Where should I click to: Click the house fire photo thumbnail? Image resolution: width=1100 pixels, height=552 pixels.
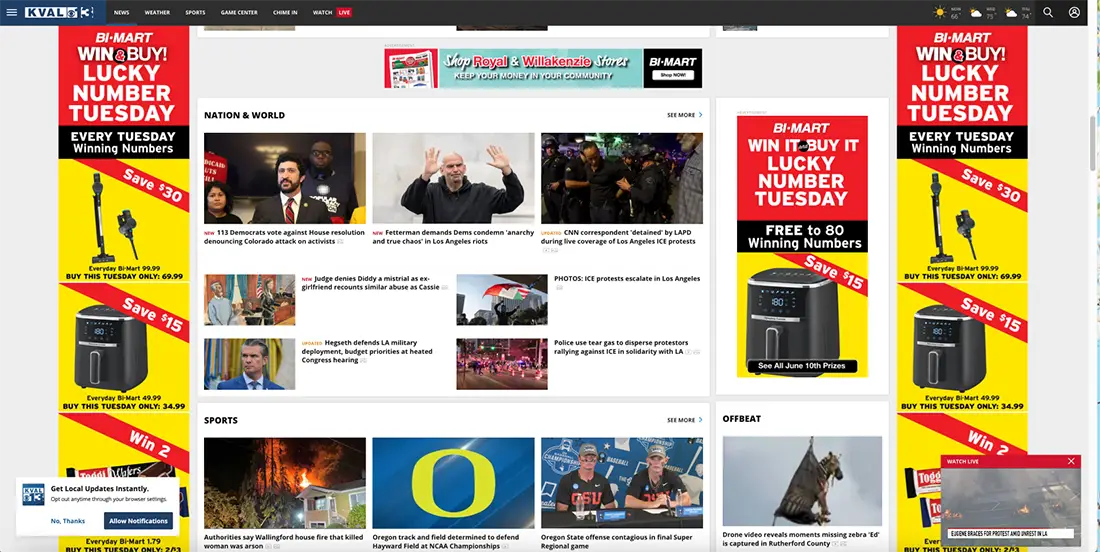pyautogui.click(x=285, y=483)
